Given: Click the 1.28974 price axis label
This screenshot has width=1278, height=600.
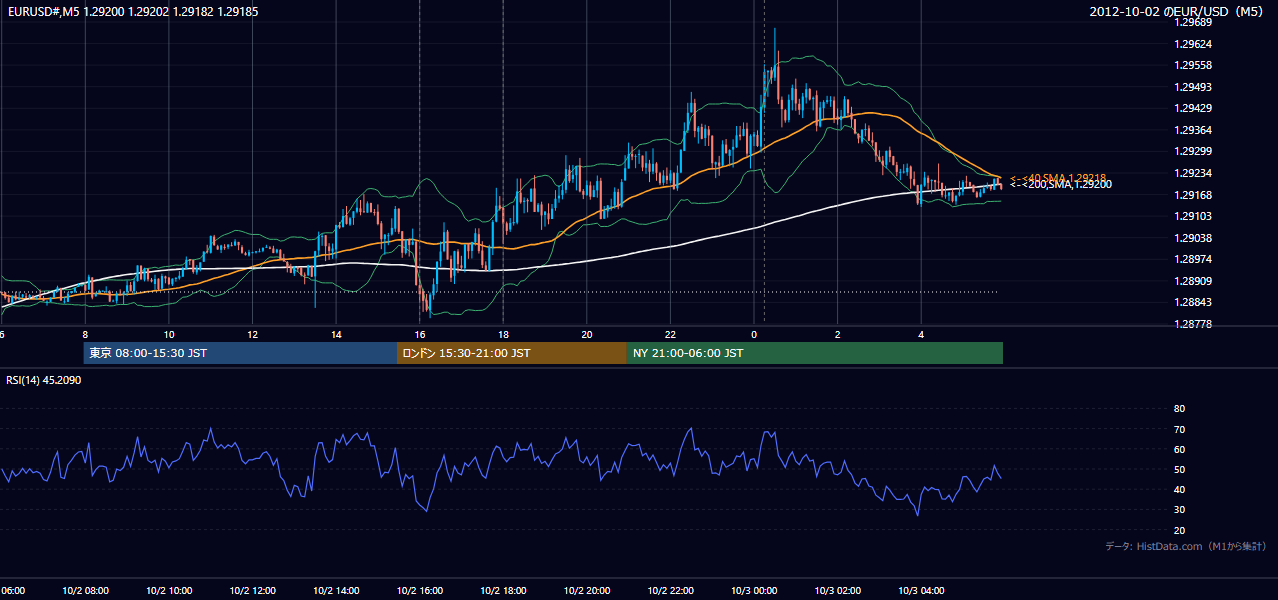Looking at the screenshot, I should tap(1194, 259).
